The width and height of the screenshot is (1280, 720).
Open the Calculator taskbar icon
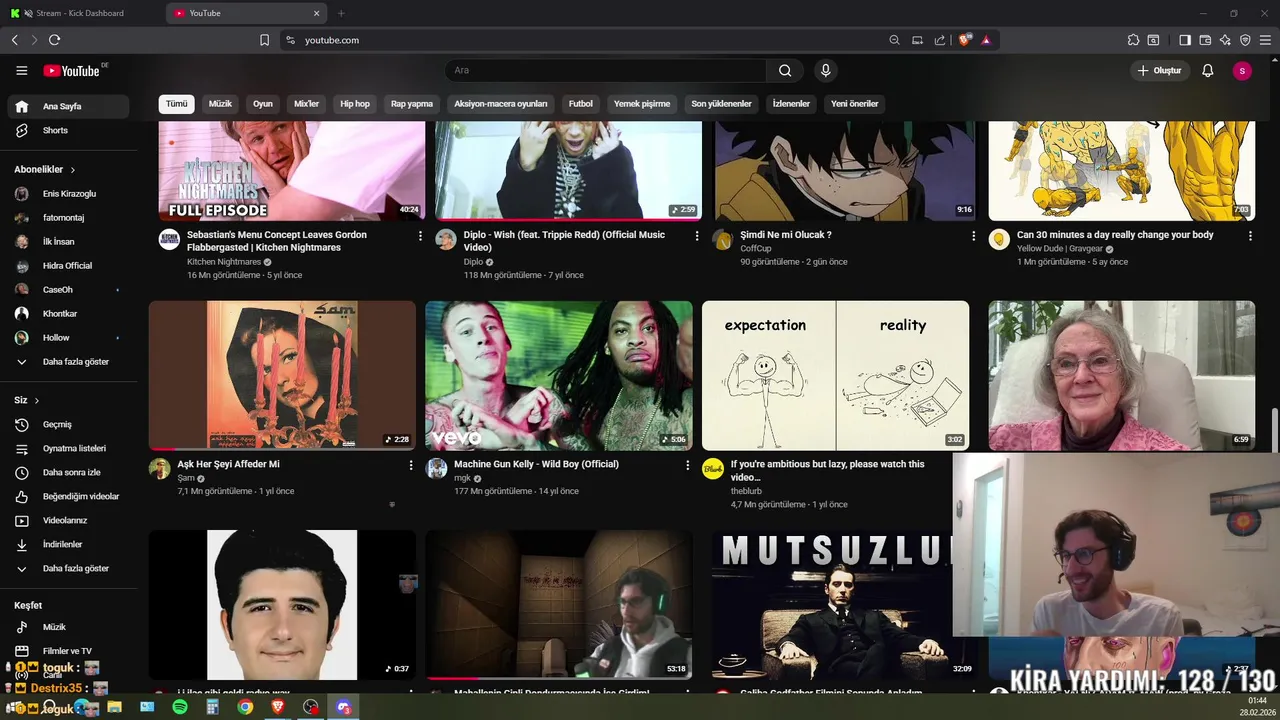point(212,707)
